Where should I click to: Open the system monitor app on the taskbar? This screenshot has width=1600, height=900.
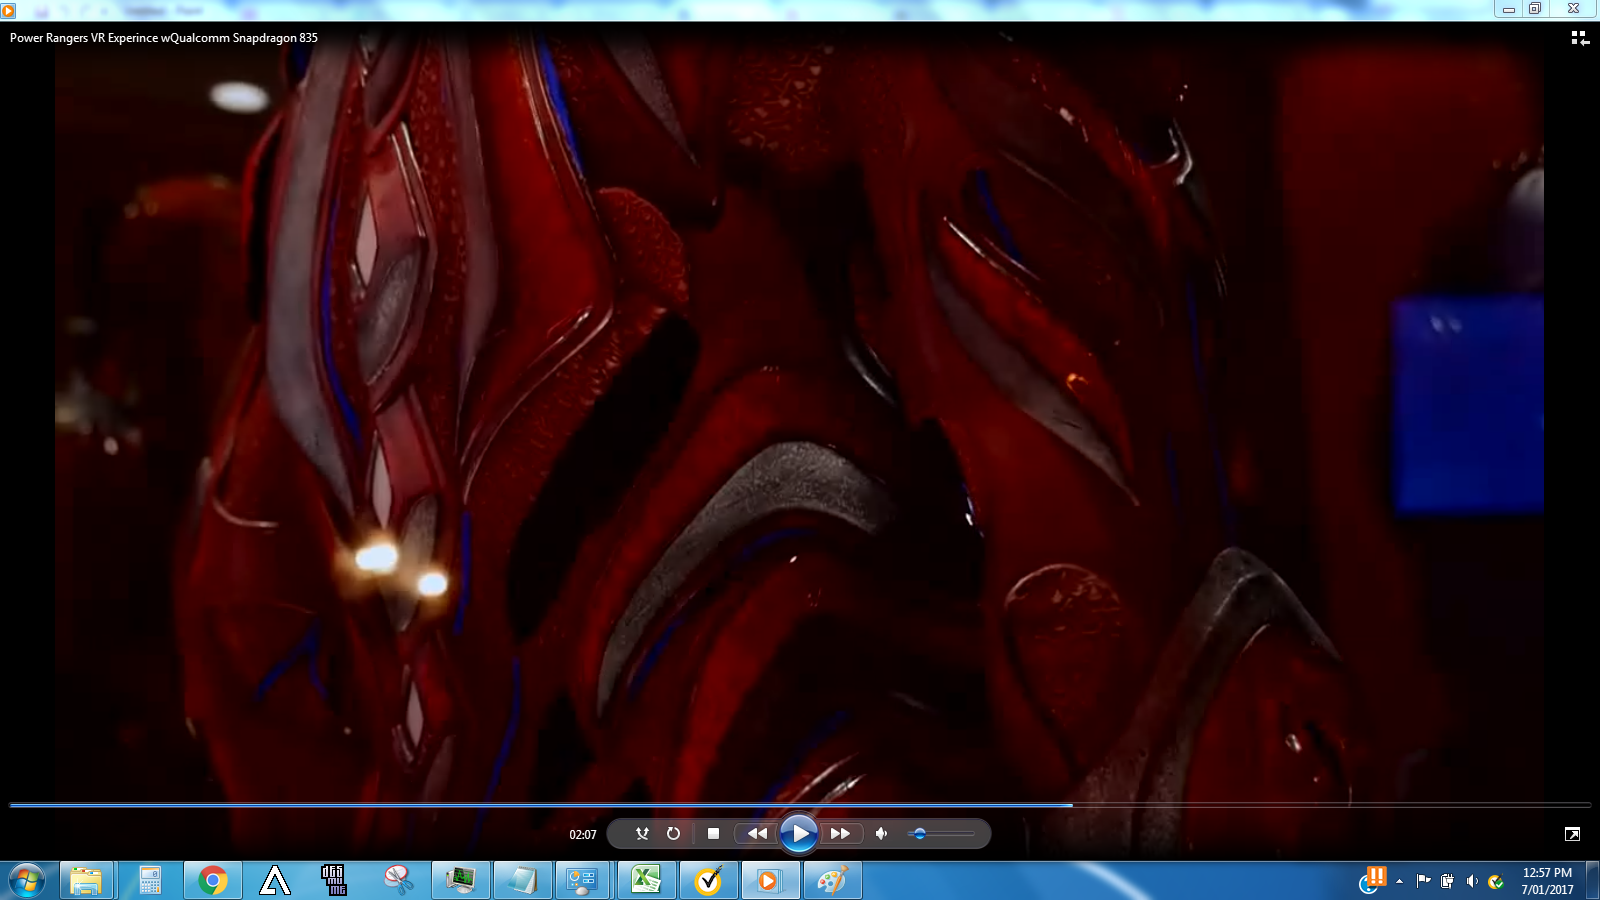[460, 881]
